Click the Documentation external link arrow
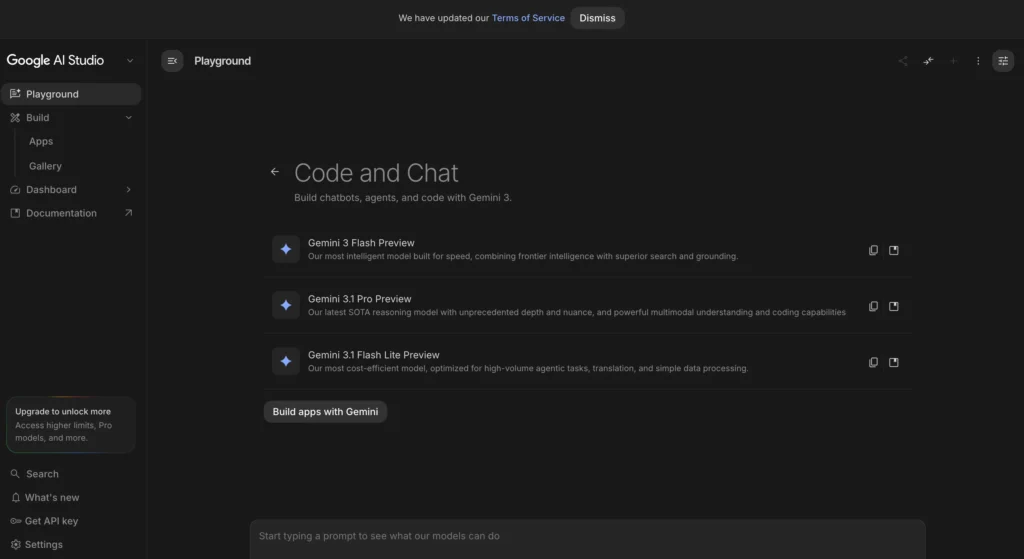 point(129,213)
